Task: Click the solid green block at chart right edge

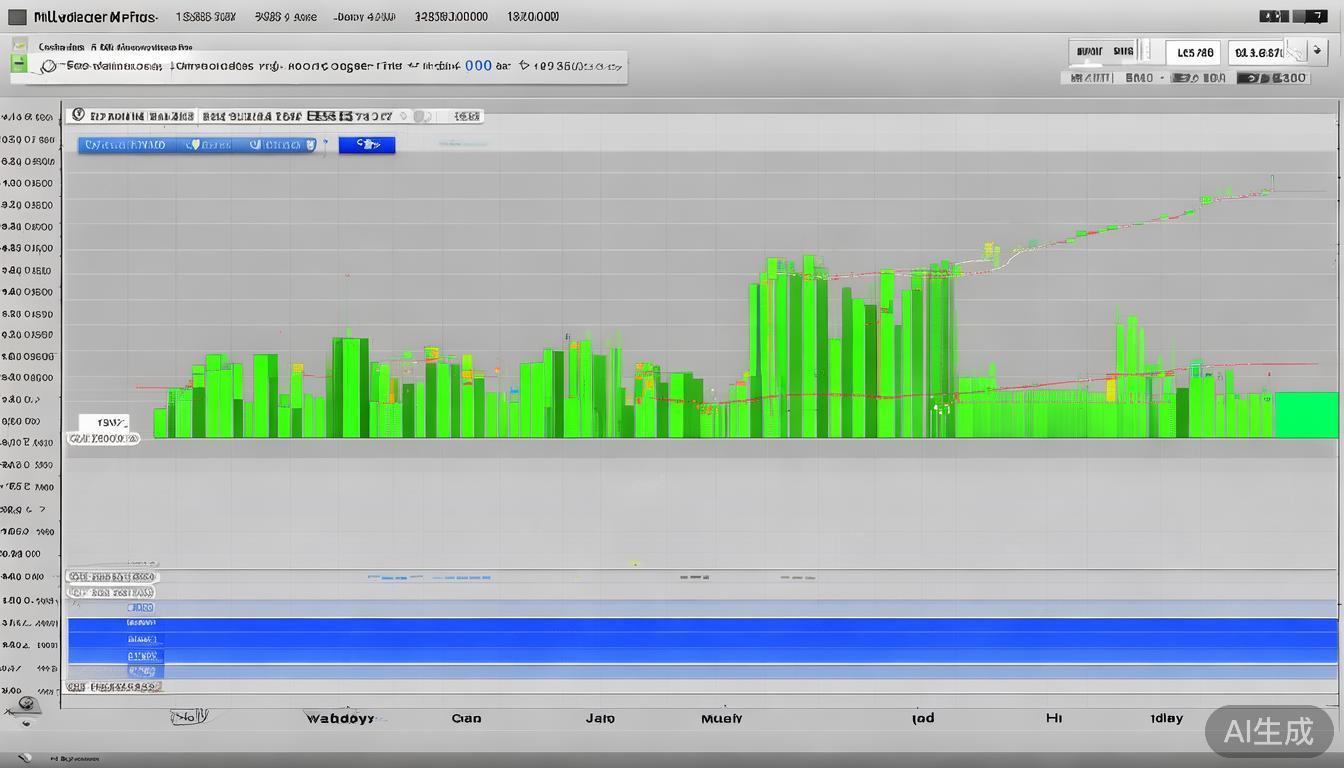Action: [x=1306, y=415]
